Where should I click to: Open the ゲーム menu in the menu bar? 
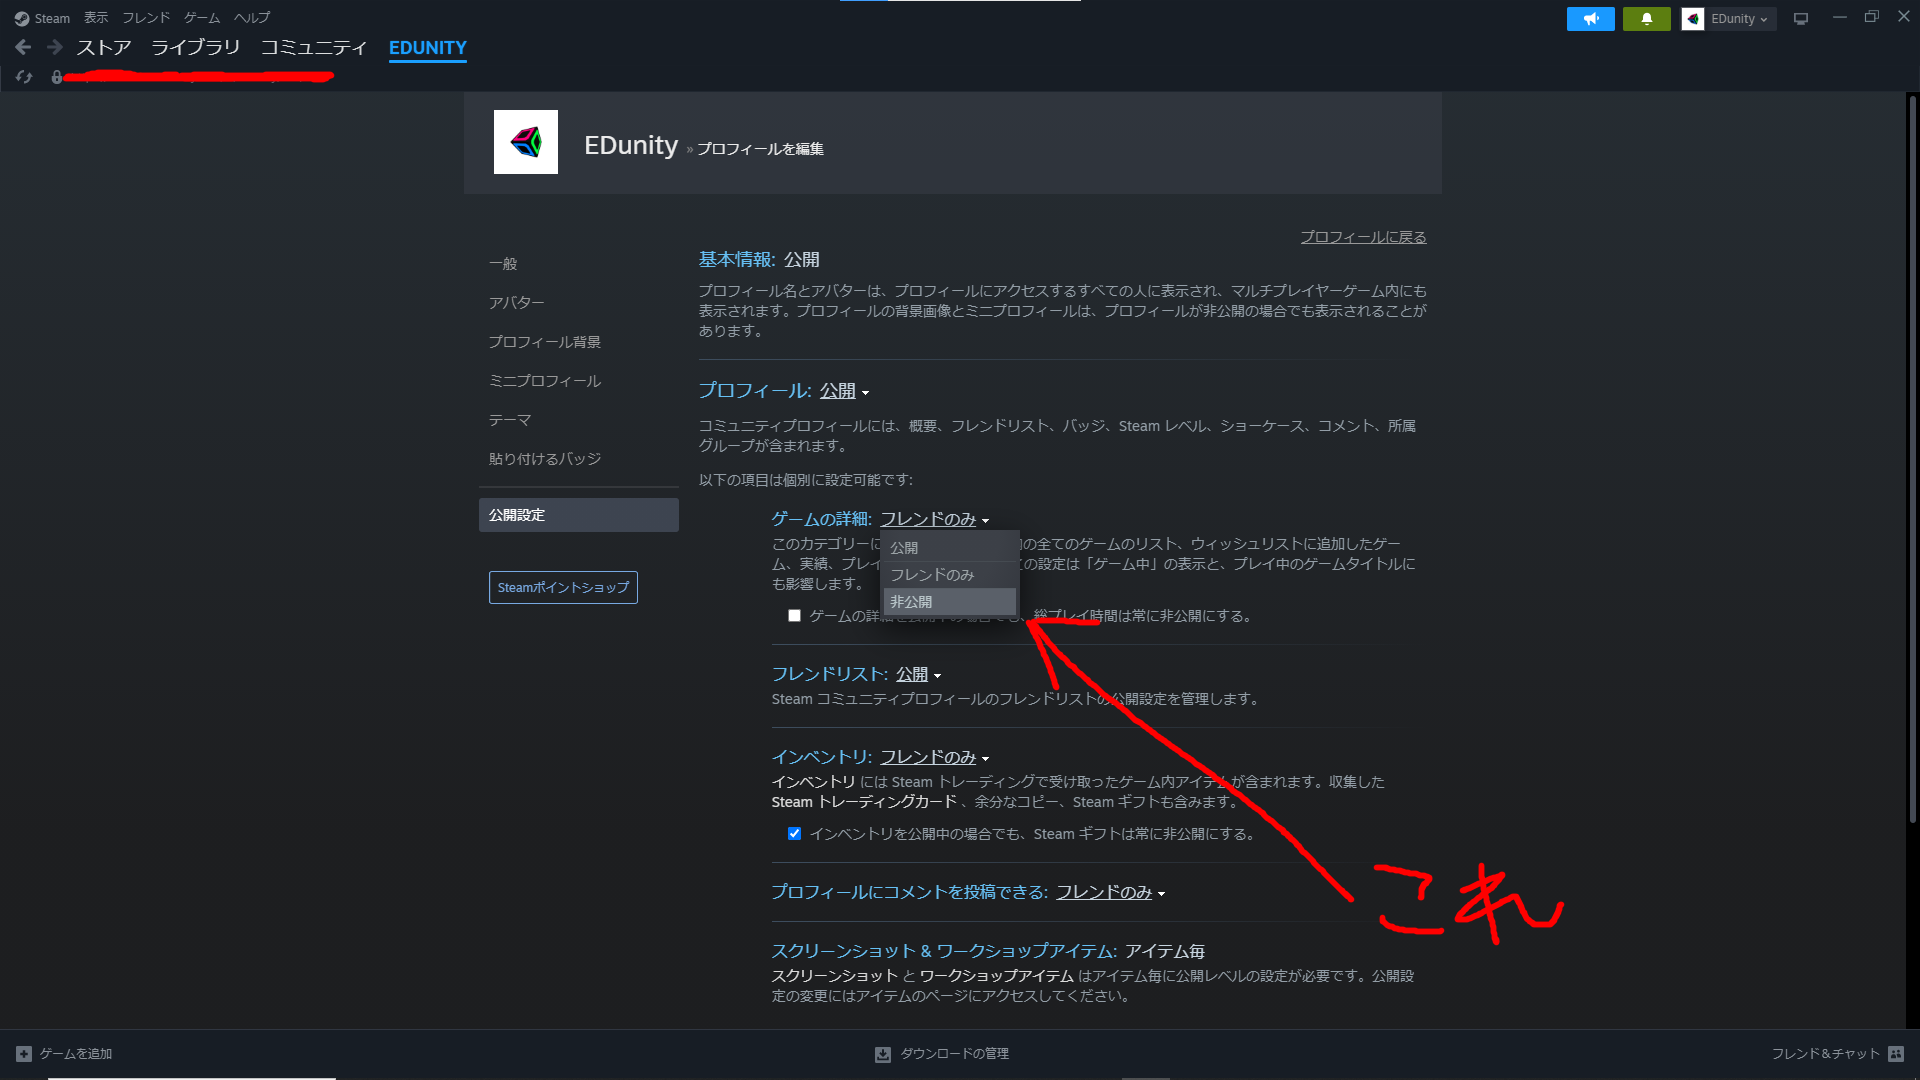pyautogui.click(x=201, y=17)
